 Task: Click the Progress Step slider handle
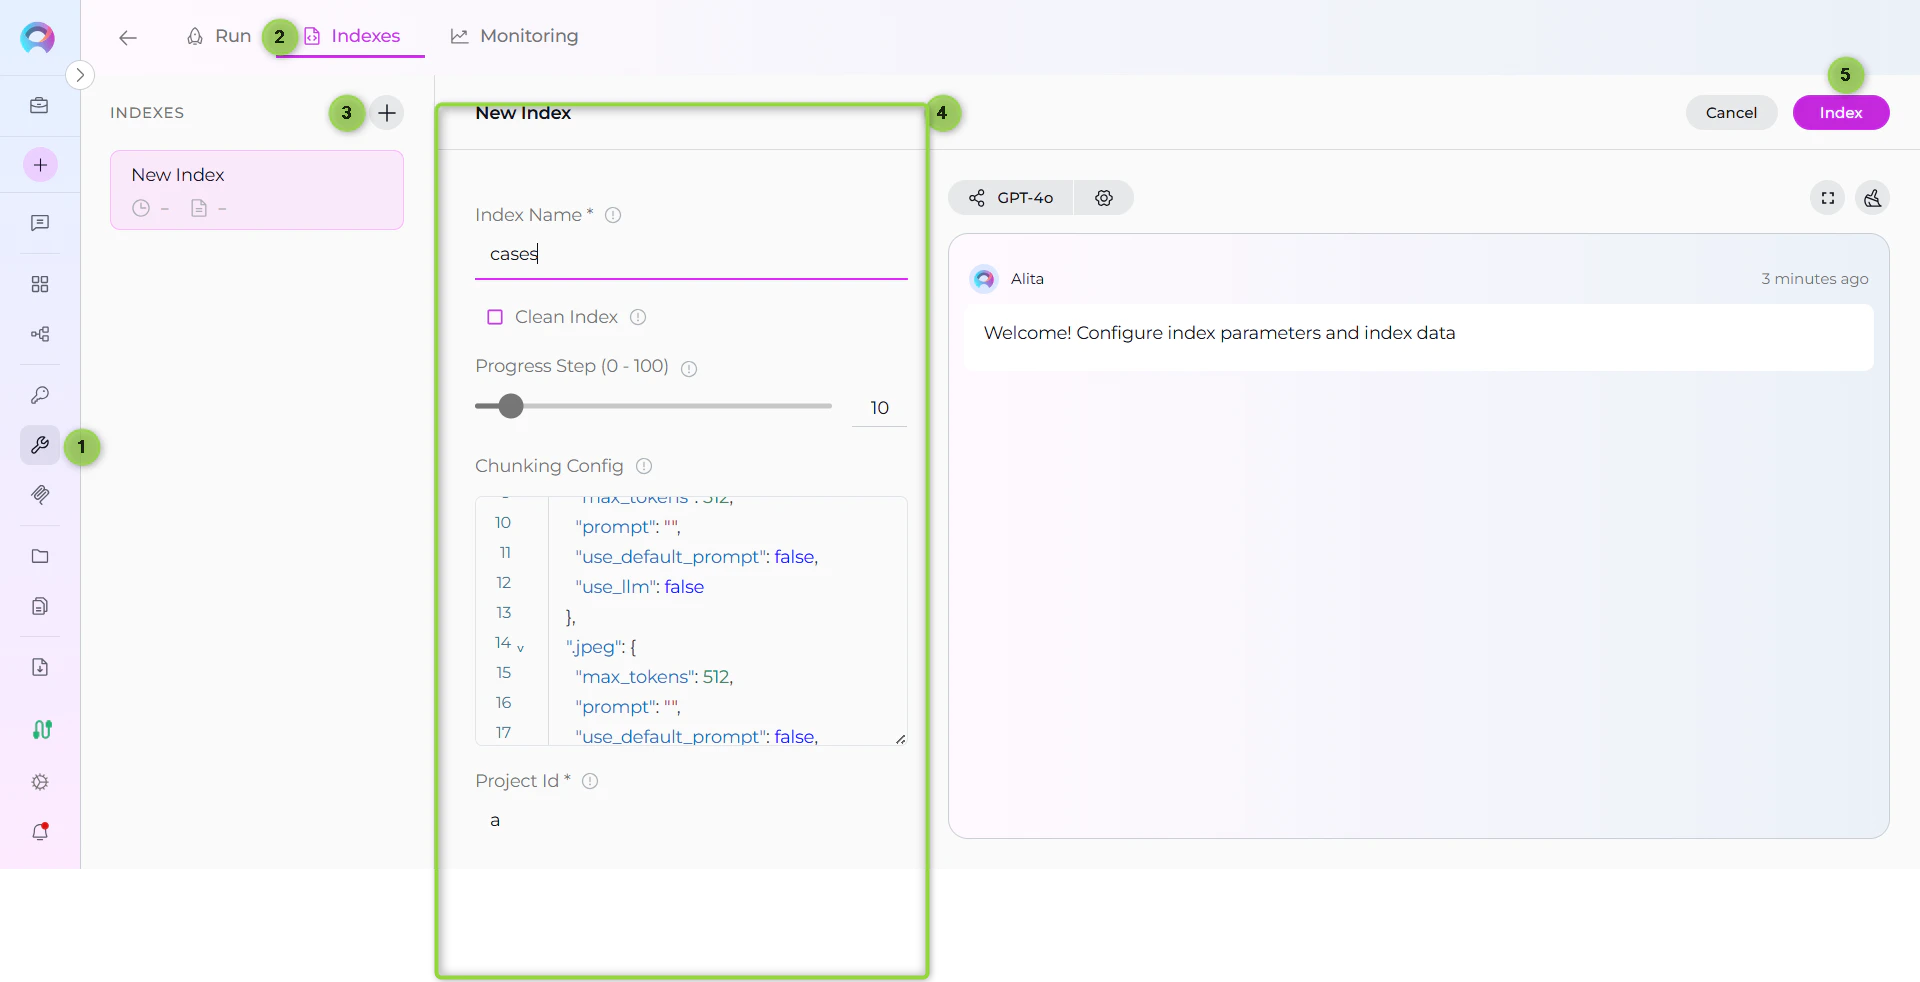(x=511, y=406)
